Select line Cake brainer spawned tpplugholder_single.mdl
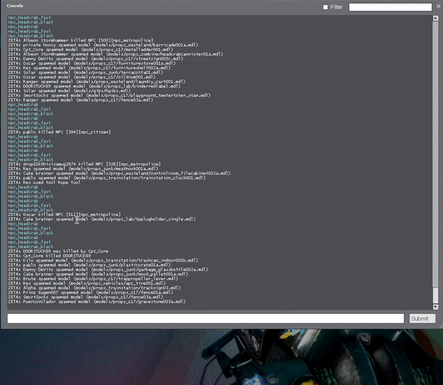 [102, 219]
